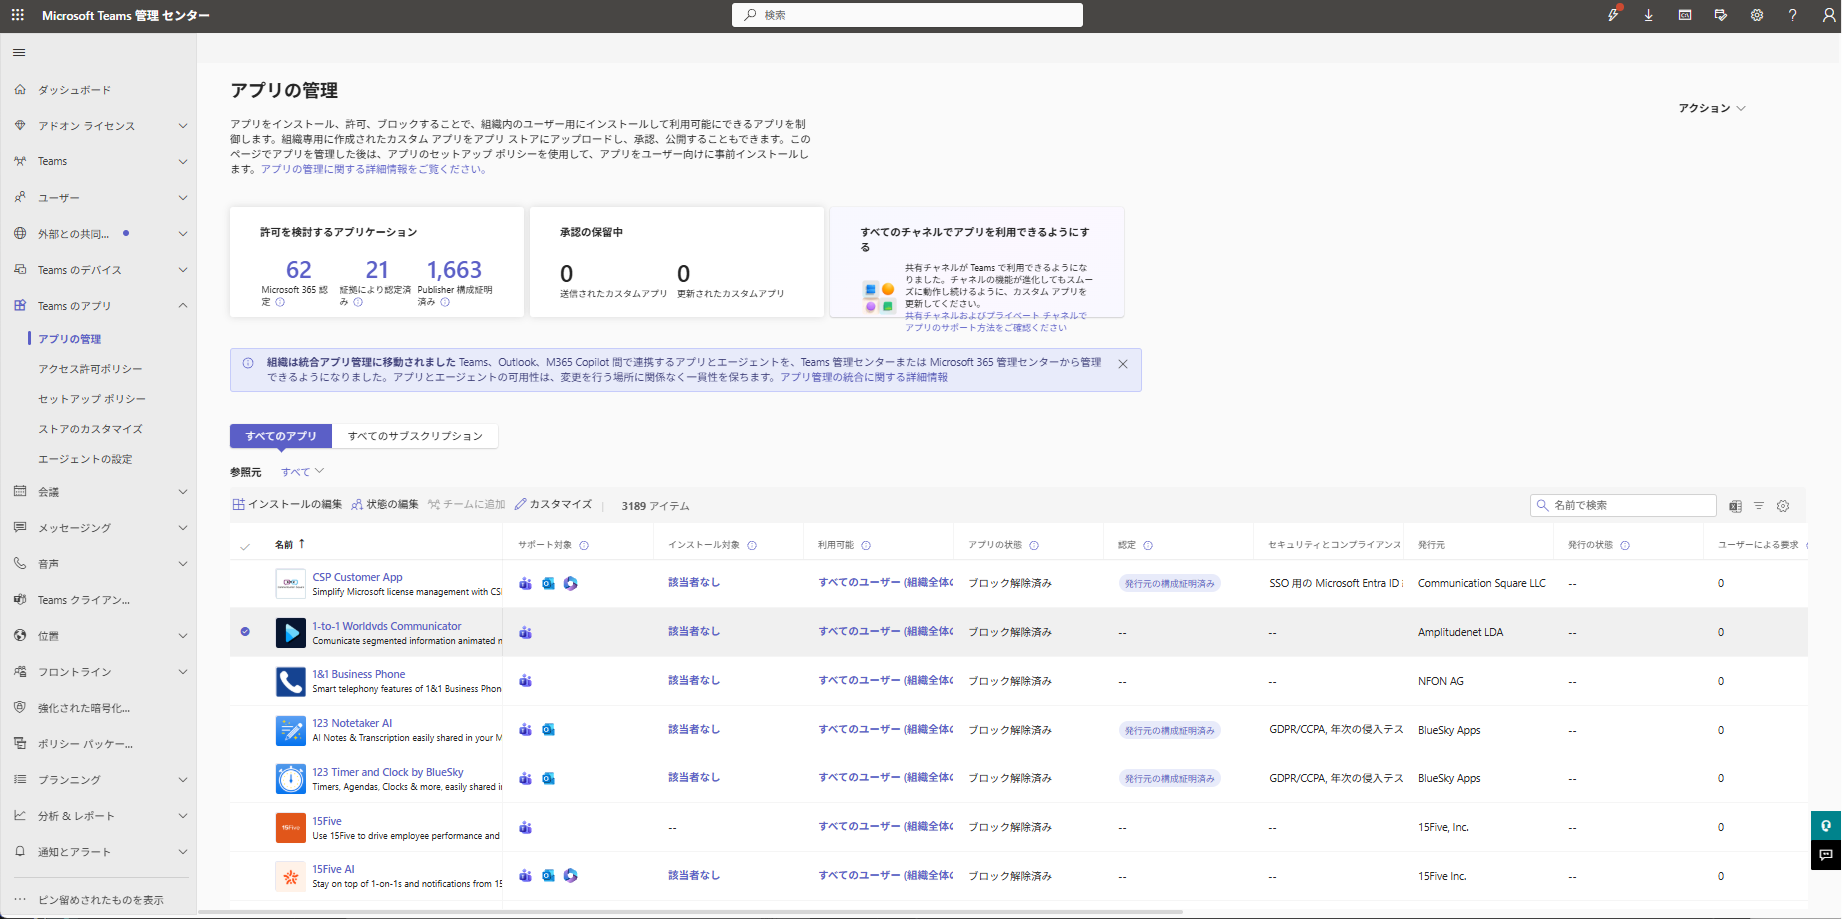Open the アクション dropdown
Screen dimensions: 1842x920
(1712, 108)
